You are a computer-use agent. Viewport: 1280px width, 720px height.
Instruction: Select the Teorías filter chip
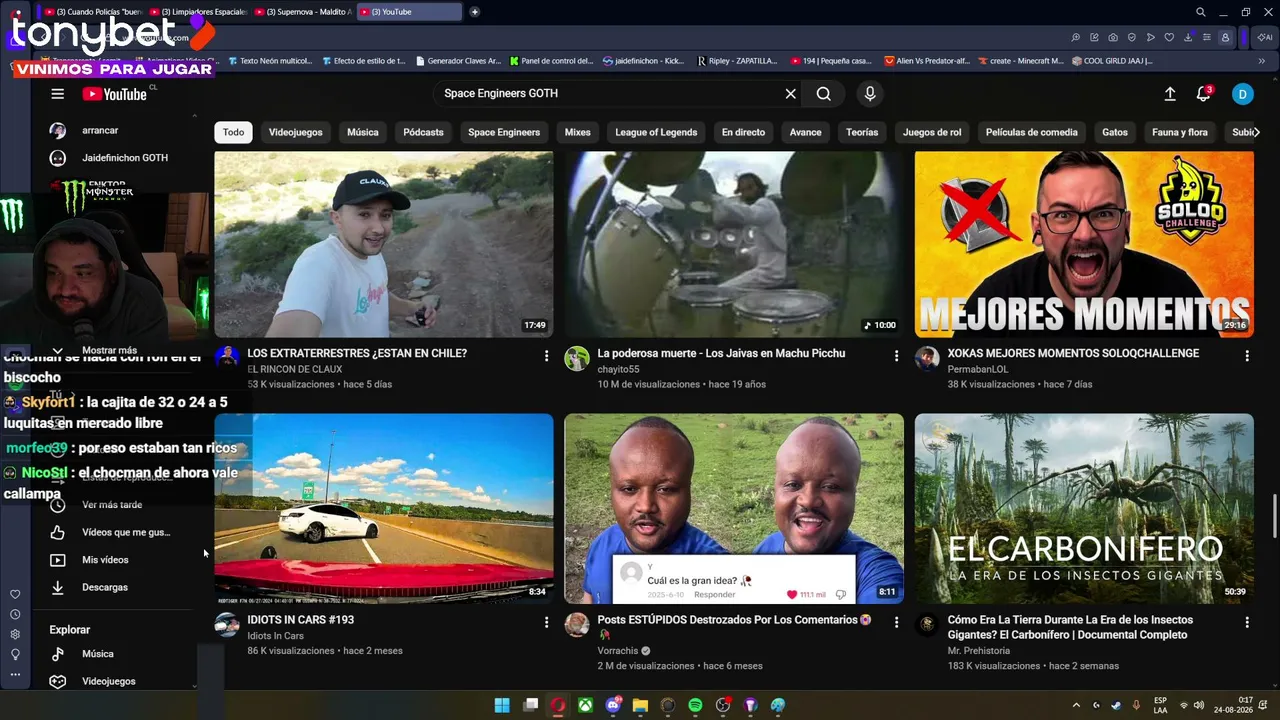pos(862,132)
